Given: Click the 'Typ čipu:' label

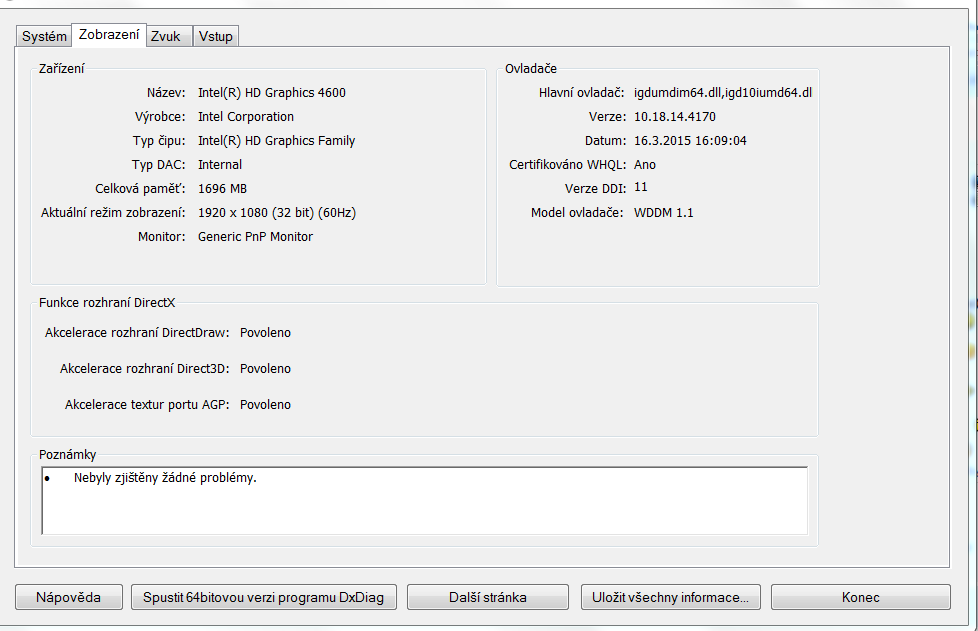Looking at the screenshot, I should click(x=159, y=141).
